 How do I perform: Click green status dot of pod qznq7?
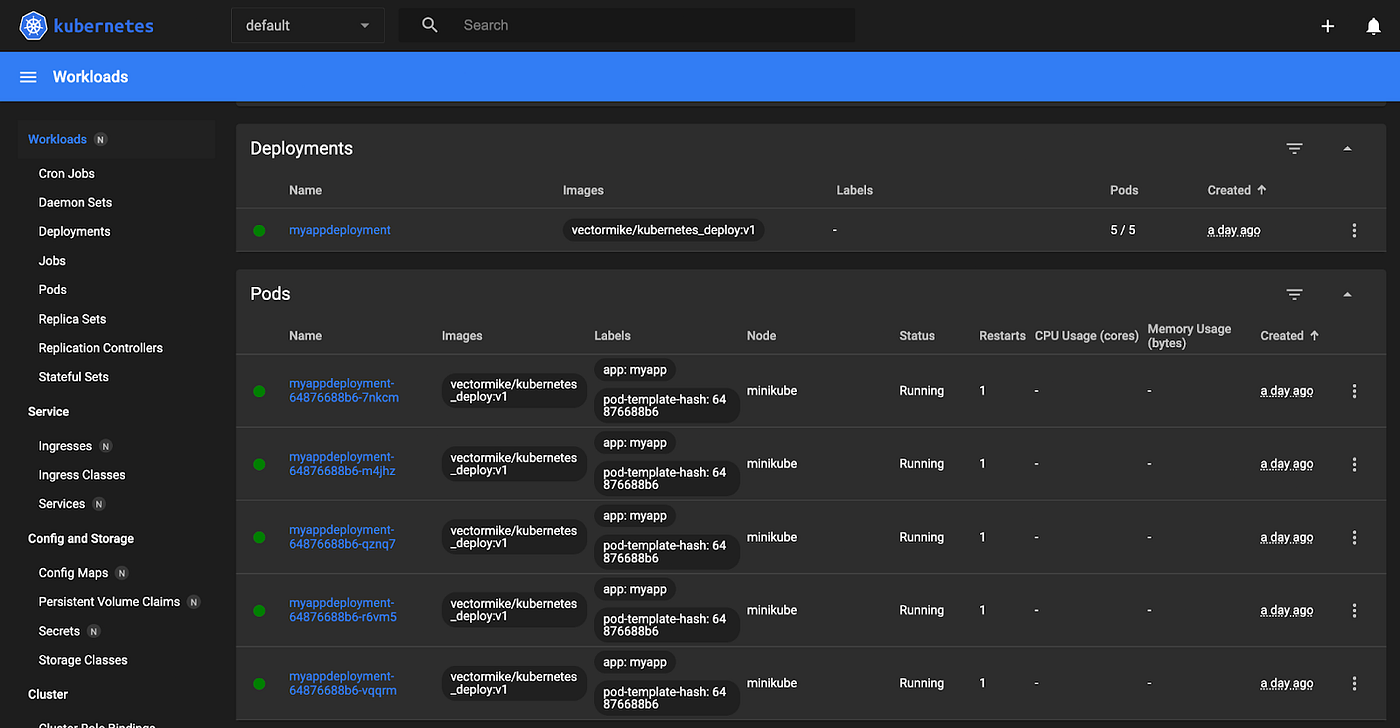(259, 537)
